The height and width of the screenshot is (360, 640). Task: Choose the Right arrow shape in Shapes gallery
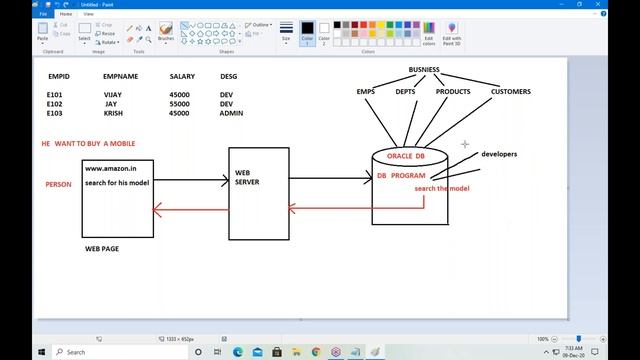[216, 33]
